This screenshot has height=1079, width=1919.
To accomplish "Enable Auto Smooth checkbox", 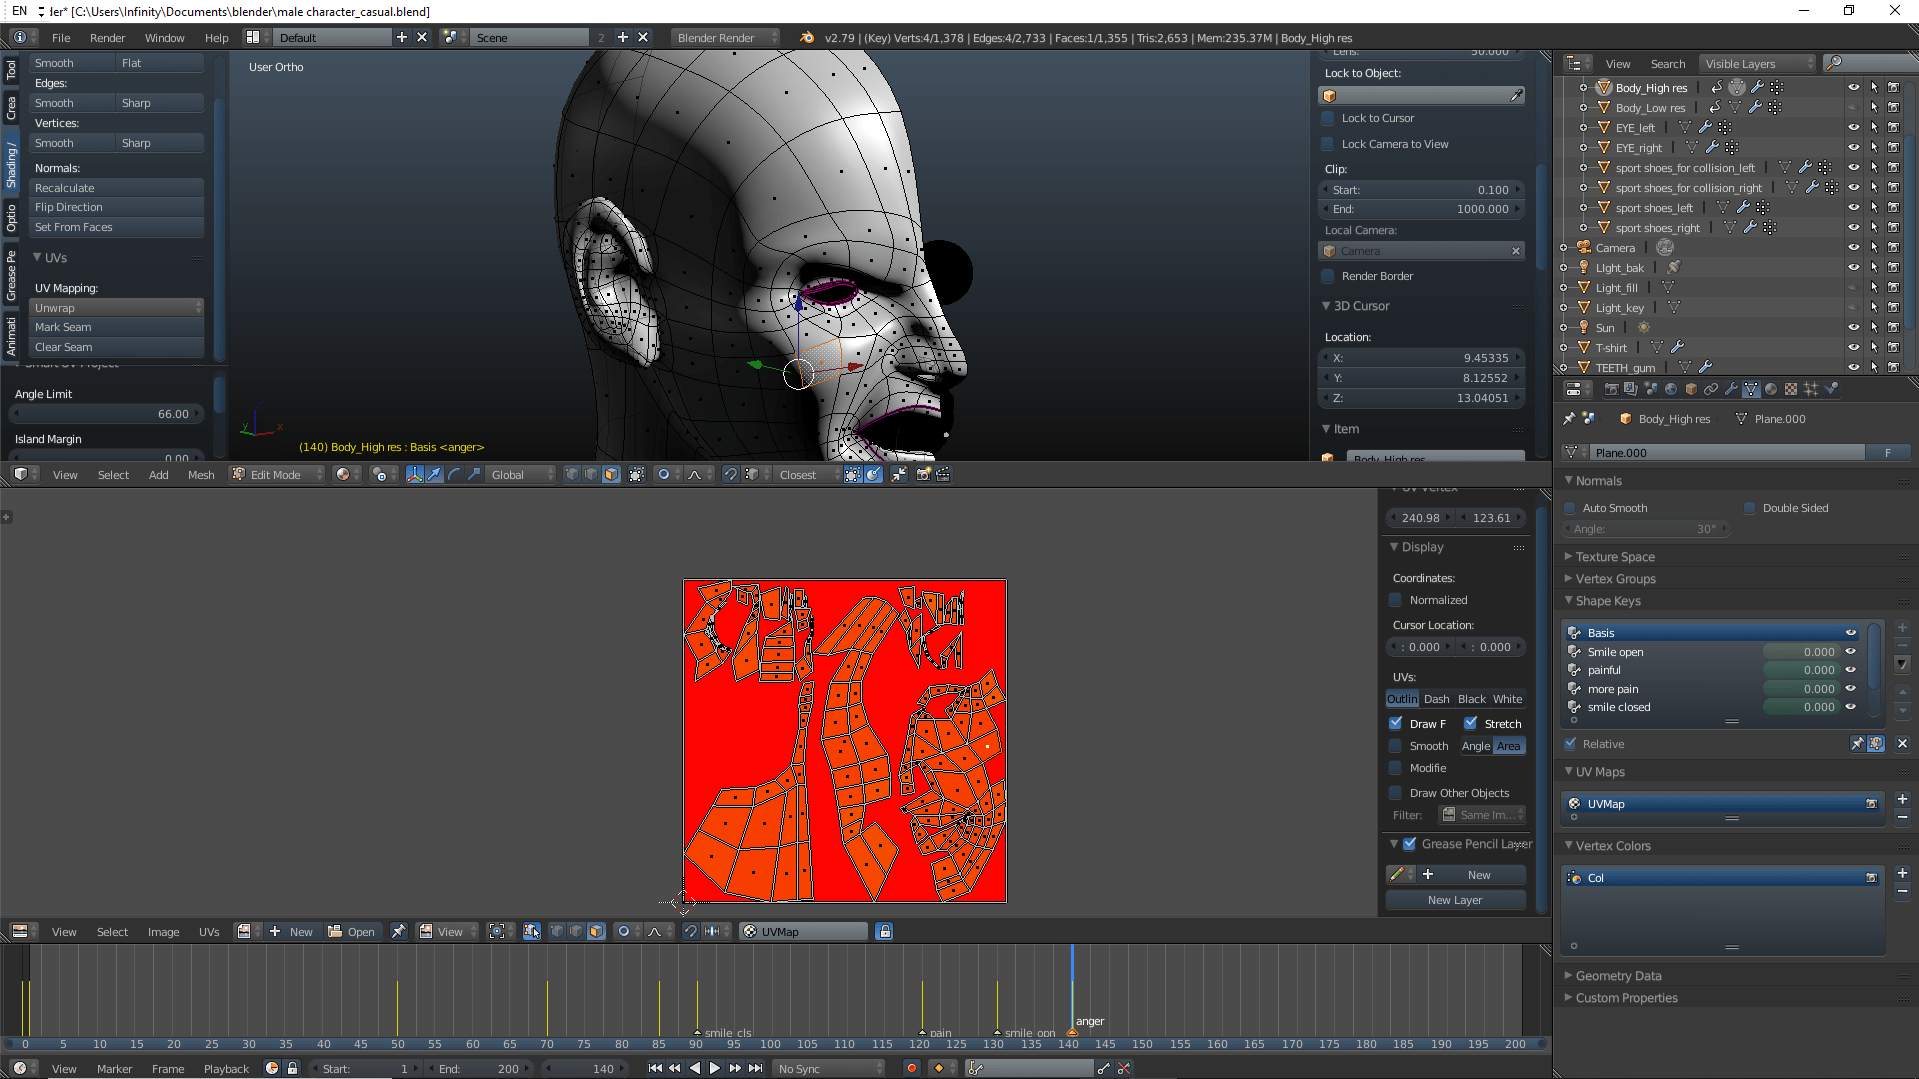I will 1570,508.
